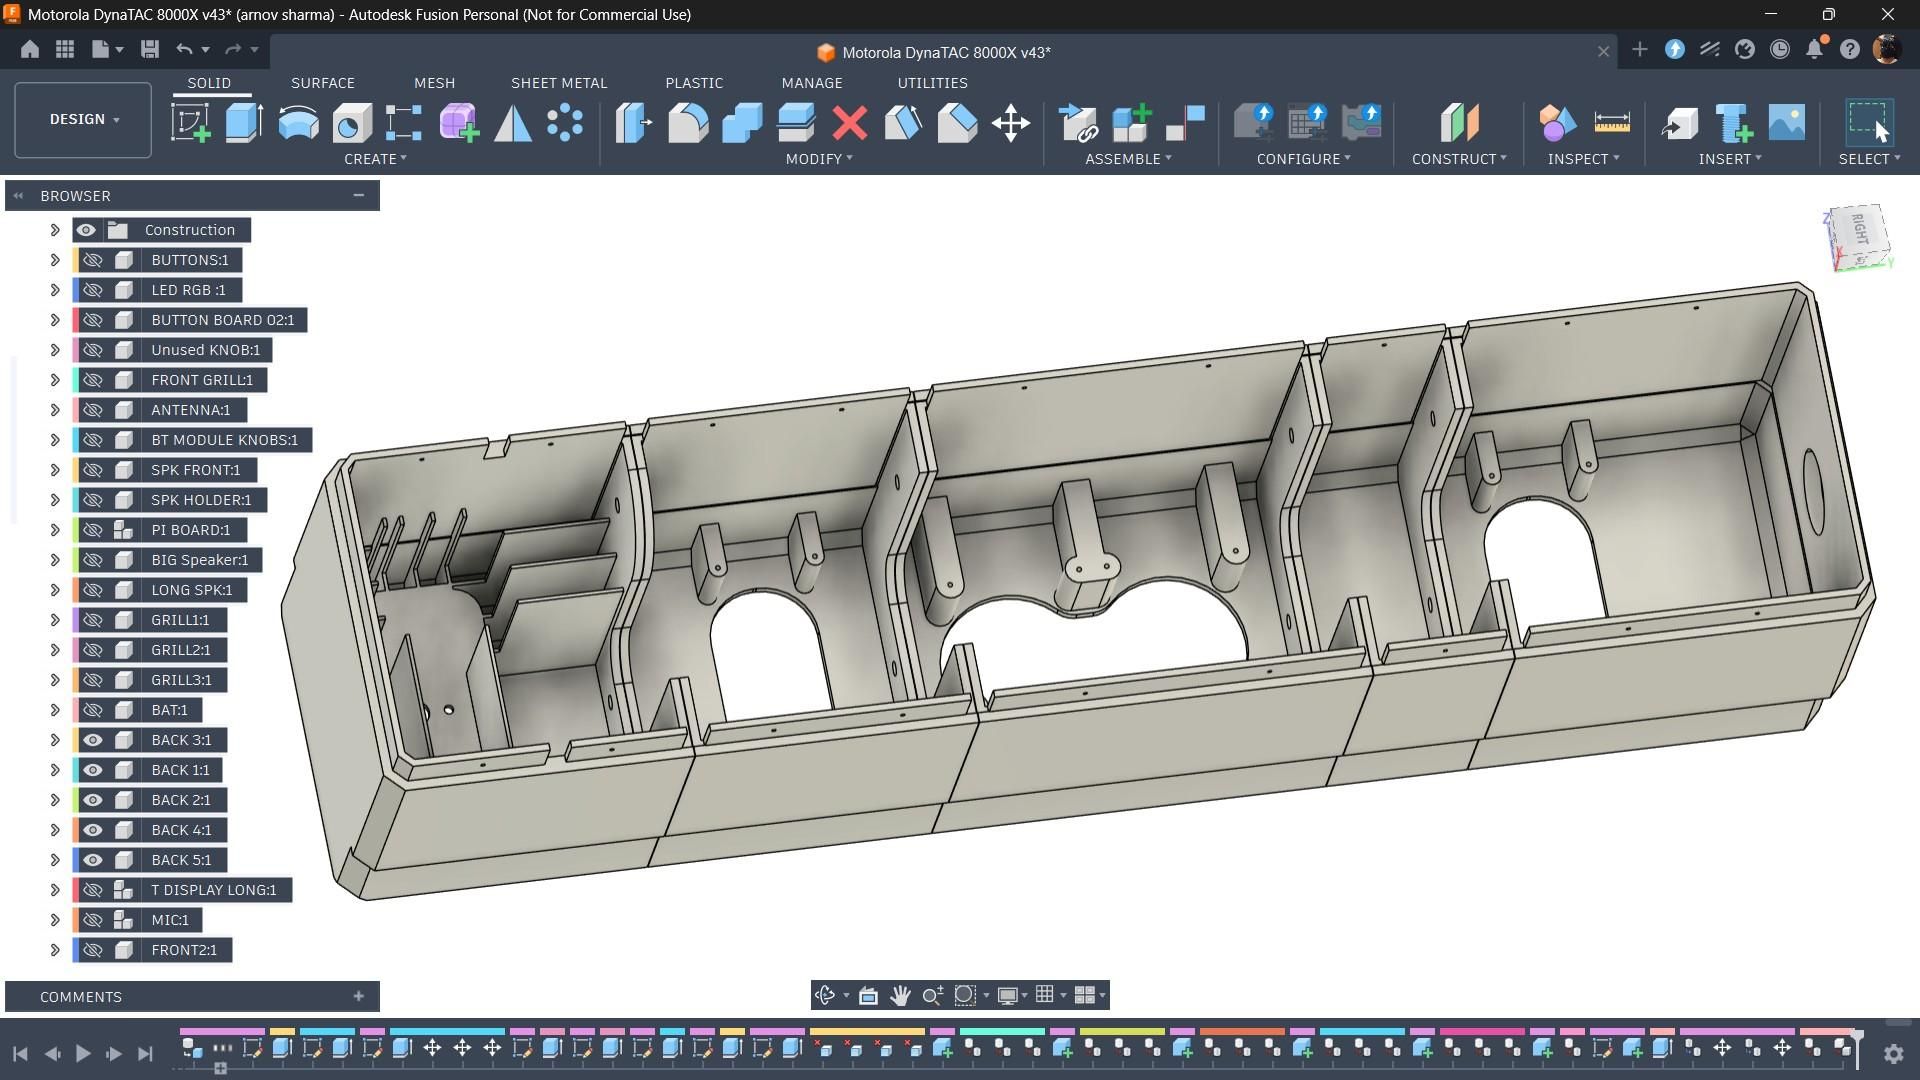Select the Insert Derive tool

pyautogui.click(x=1680, y=123)
